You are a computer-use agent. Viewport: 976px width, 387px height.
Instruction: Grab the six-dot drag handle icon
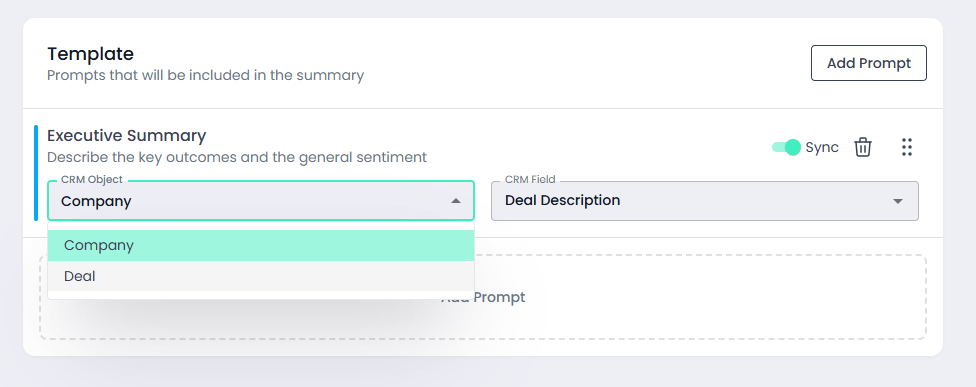tap(906, 147)
